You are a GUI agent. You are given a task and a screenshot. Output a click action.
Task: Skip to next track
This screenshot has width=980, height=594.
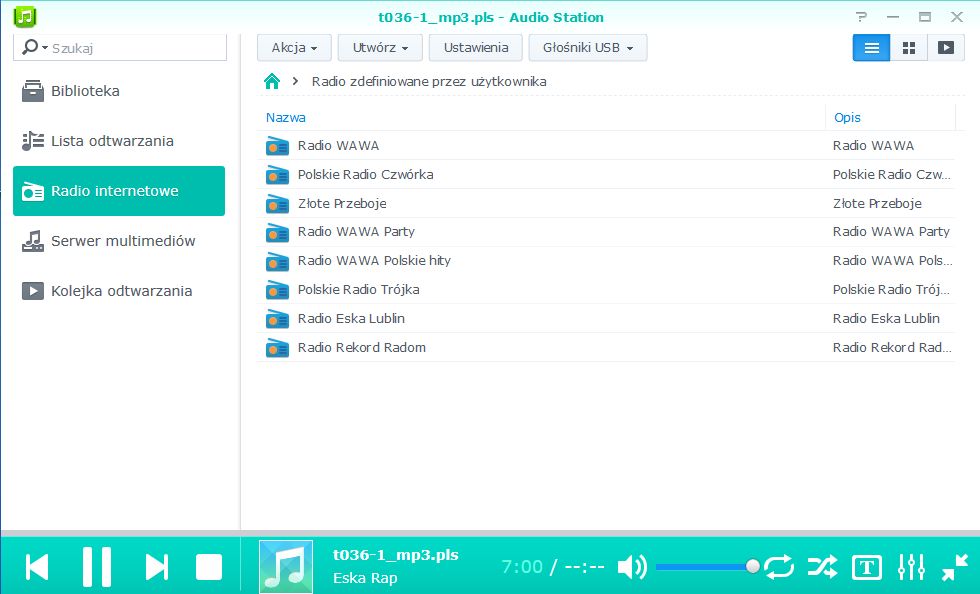tap(156, 567)
